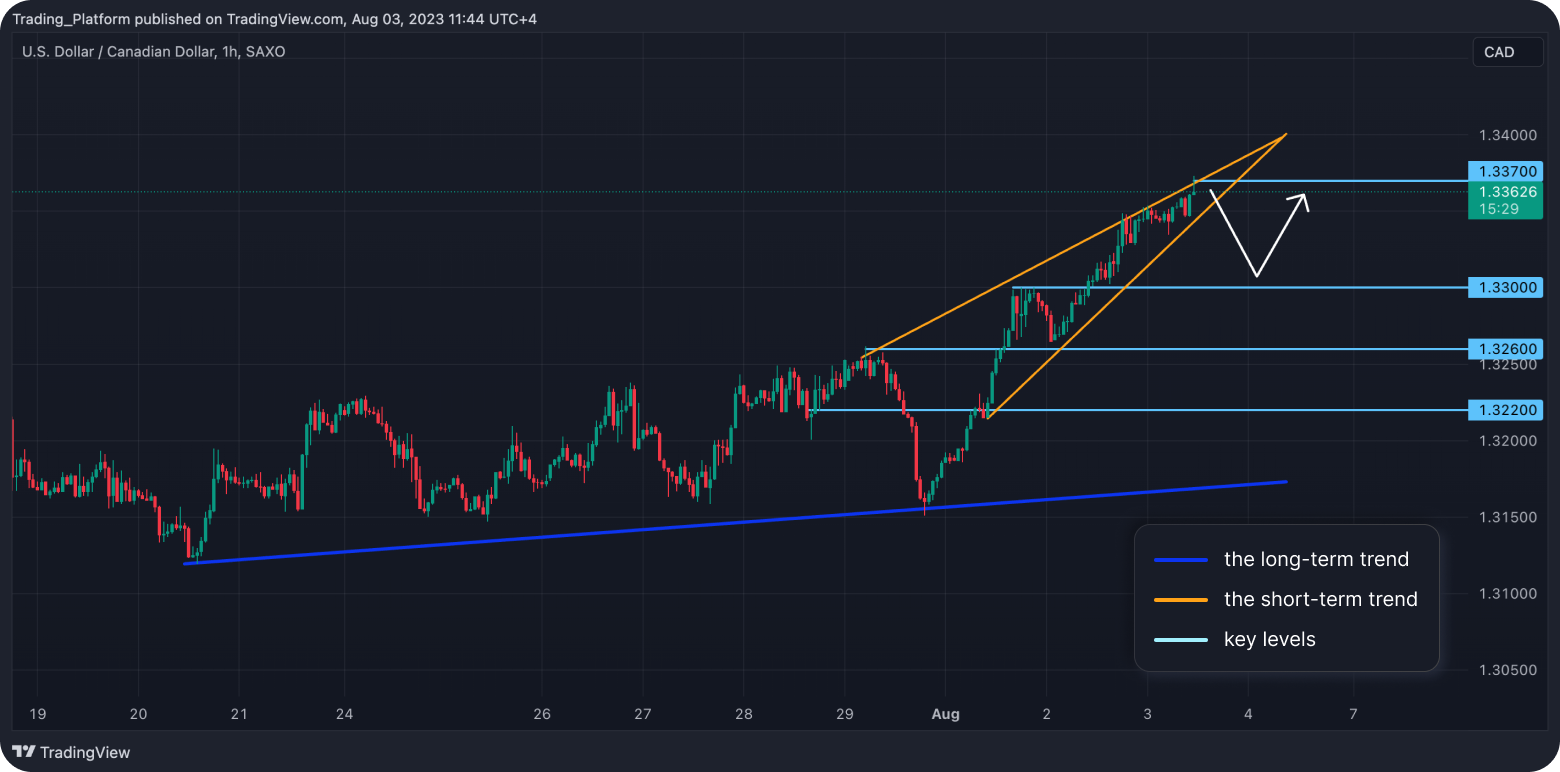Click the 1.31000 price axis value

(x=1508, y=594)
